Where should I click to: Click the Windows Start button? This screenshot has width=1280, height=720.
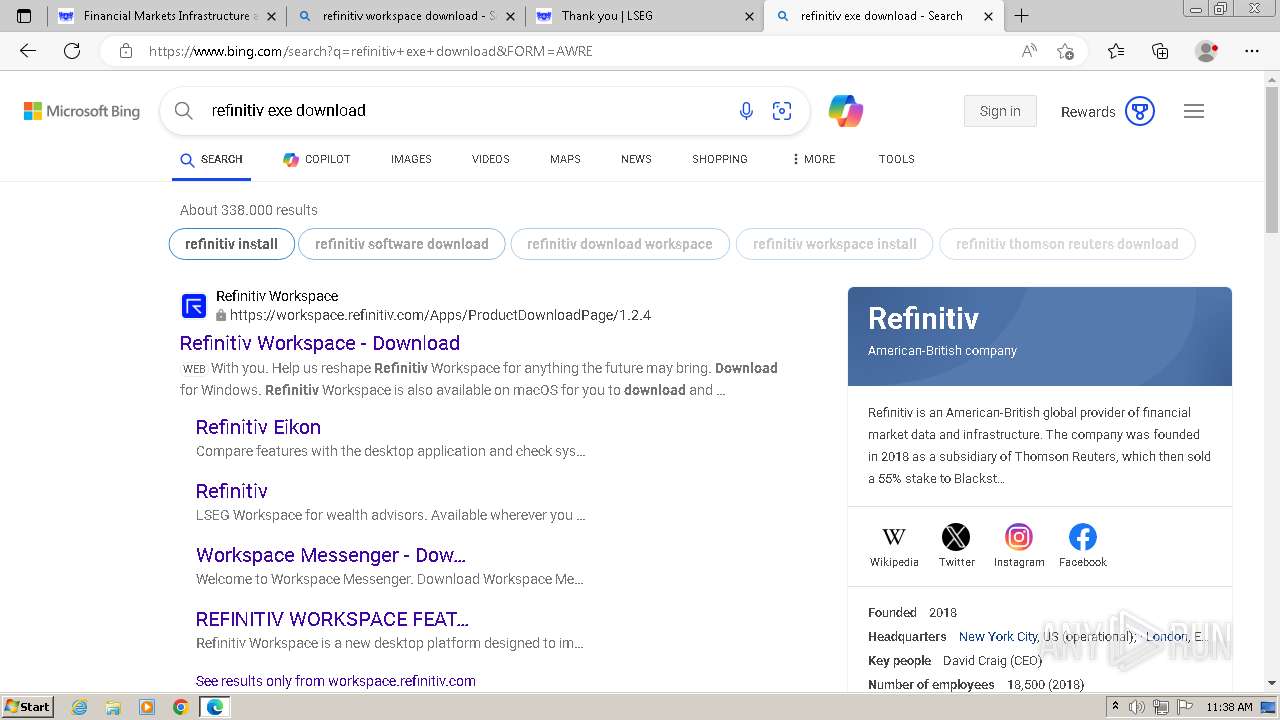tap(28, 707)
